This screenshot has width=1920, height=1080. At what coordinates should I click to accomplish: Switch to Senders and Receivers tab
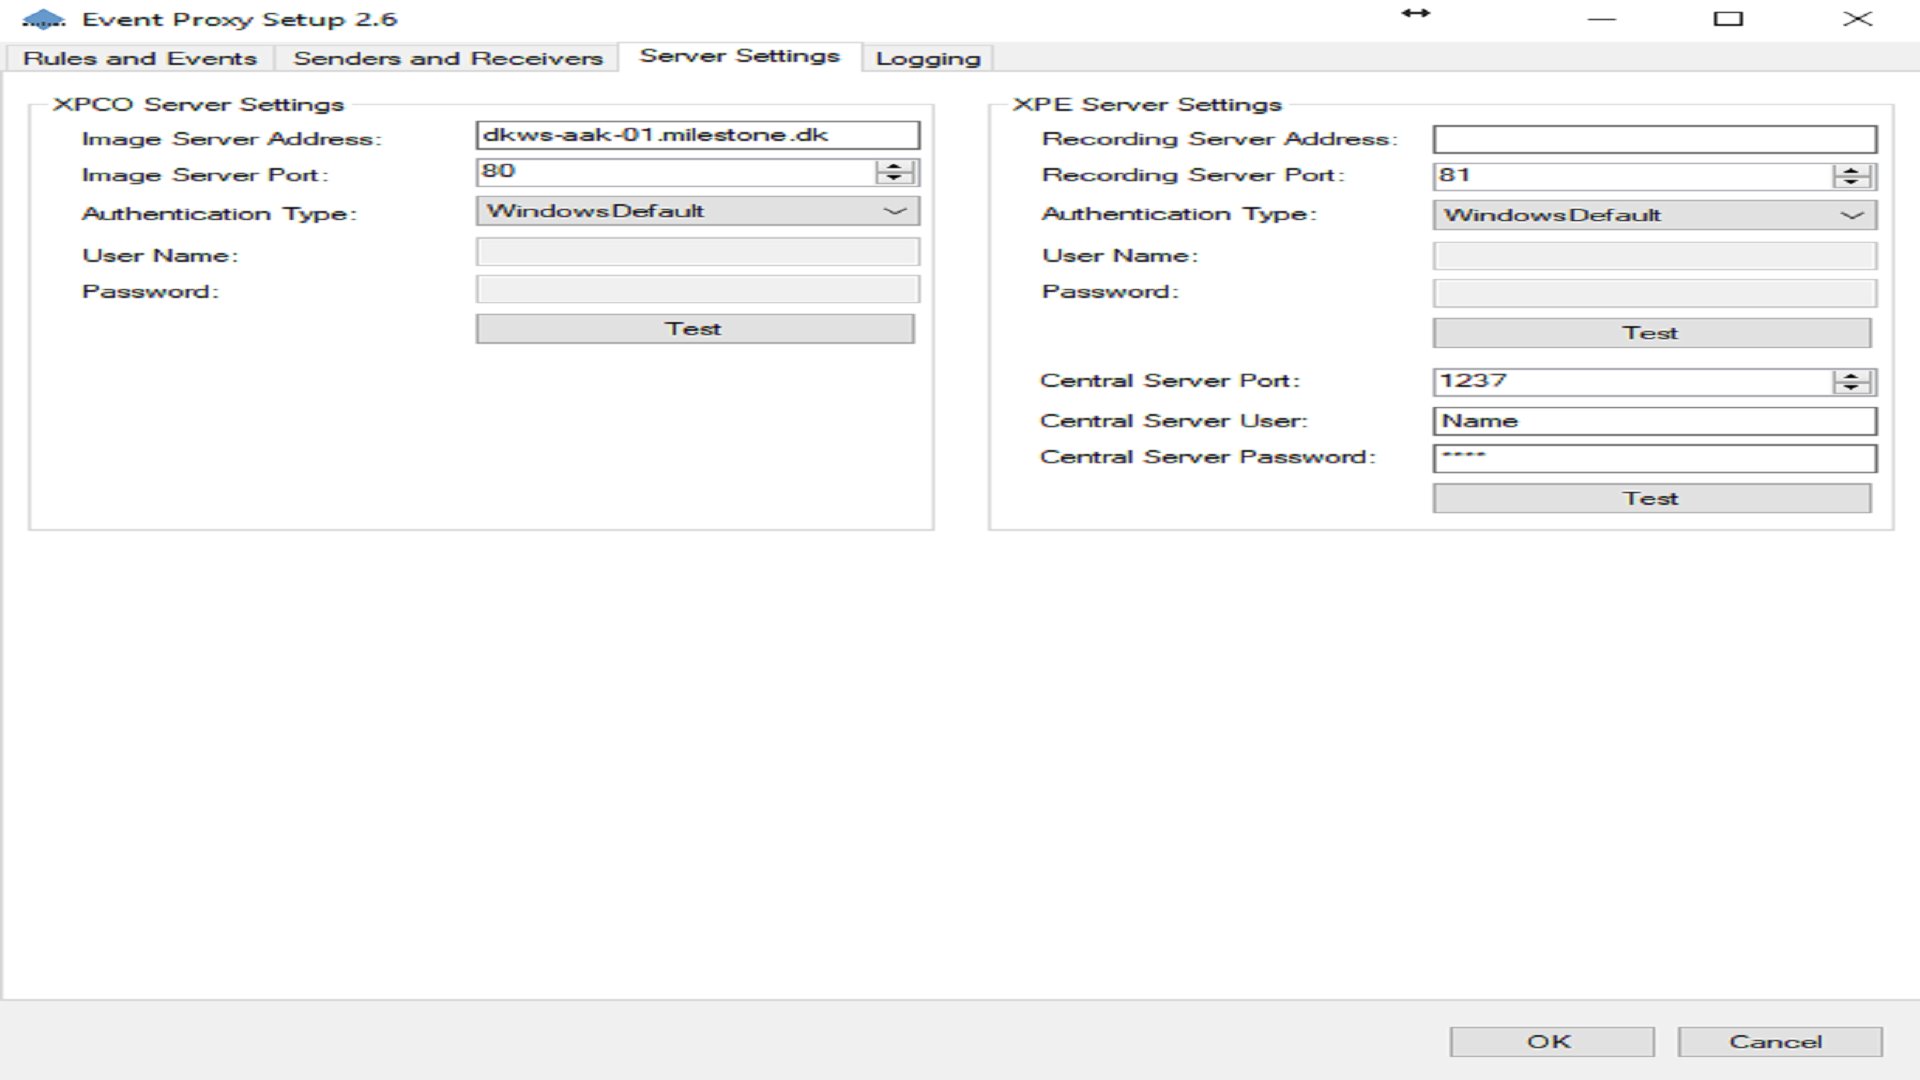click(447, 58)
